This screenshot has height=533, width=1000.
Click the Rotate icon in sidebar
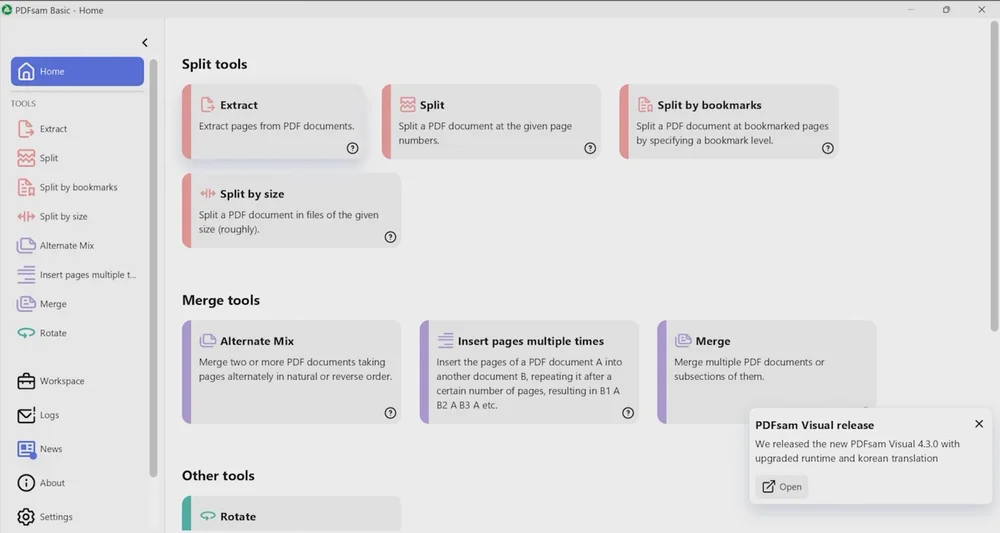point(26,333)
